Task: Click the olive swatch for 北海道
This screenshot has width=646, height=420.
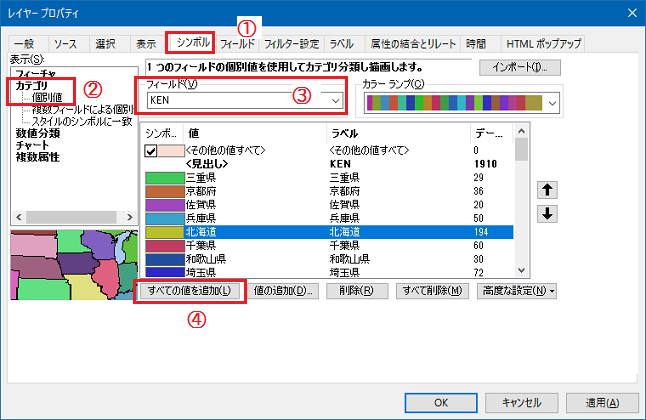Action: click(x=164, y=232)
